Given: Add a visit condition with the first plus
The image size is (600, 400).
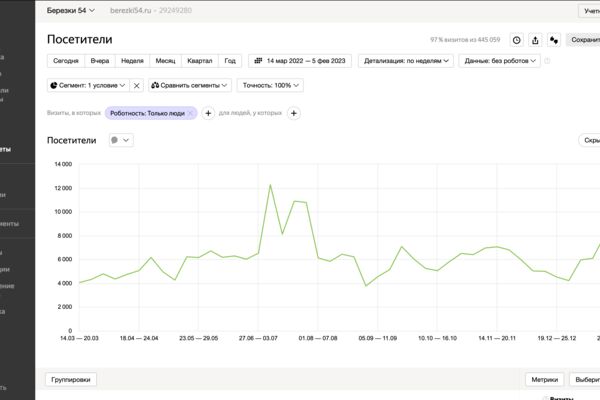Looking at the screenshot, I should click(208, 113).
